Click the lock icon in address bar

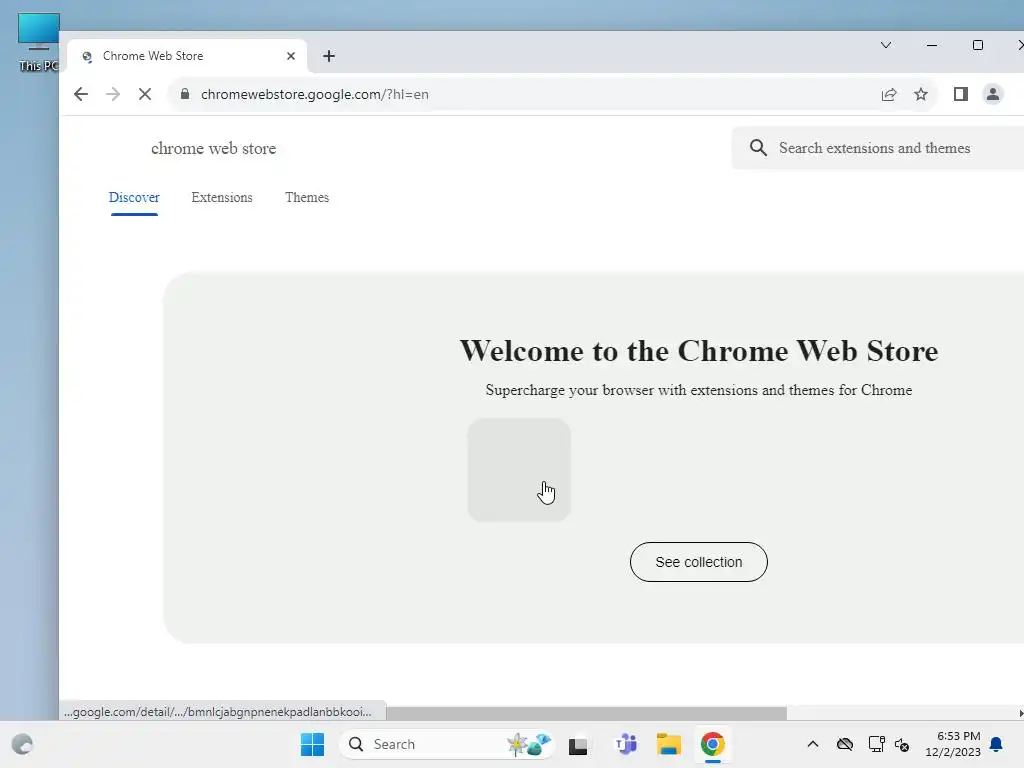(x=185, y=94)
